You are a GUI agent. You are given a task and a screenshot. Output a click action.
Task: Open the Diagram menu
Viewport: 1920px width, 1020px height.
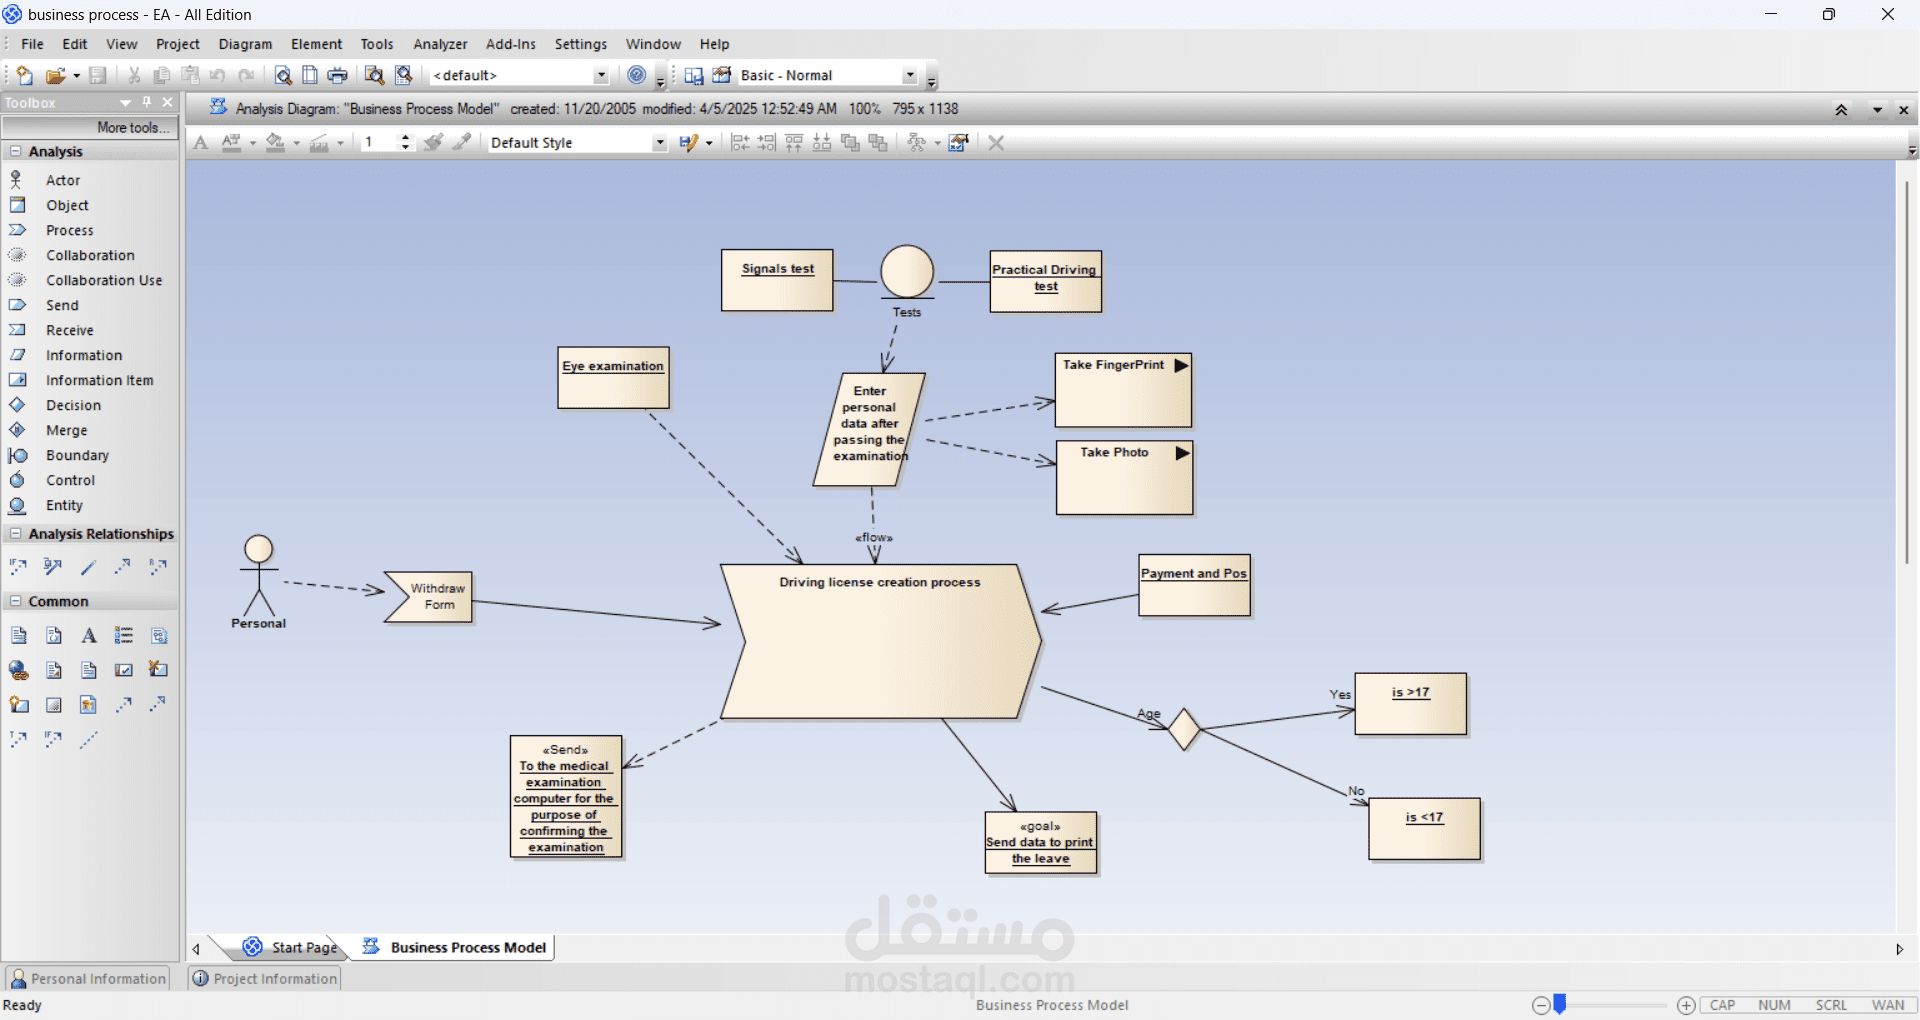pos(245,44)
